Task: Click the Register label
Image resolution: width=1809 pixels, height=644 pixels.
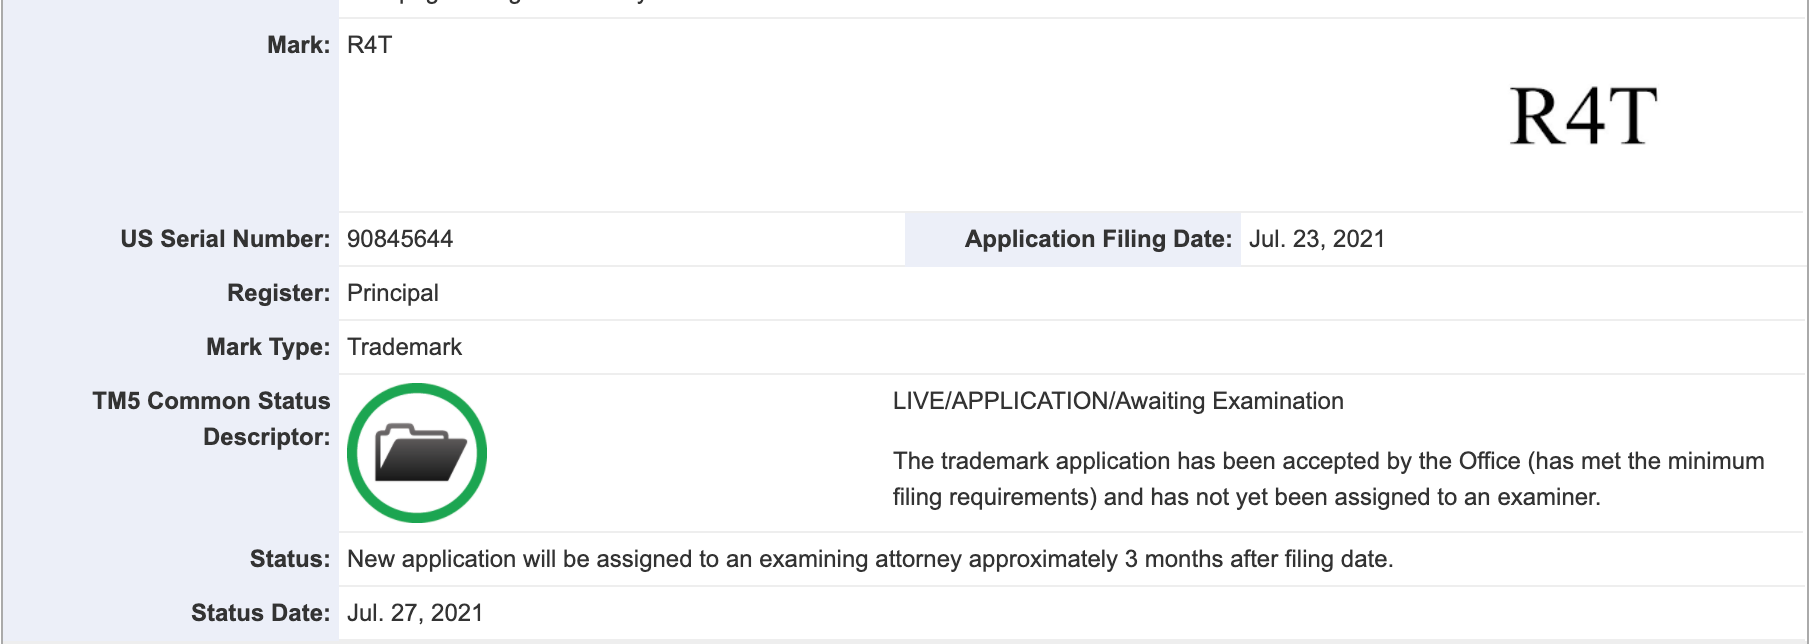Action: pos(278,293)
